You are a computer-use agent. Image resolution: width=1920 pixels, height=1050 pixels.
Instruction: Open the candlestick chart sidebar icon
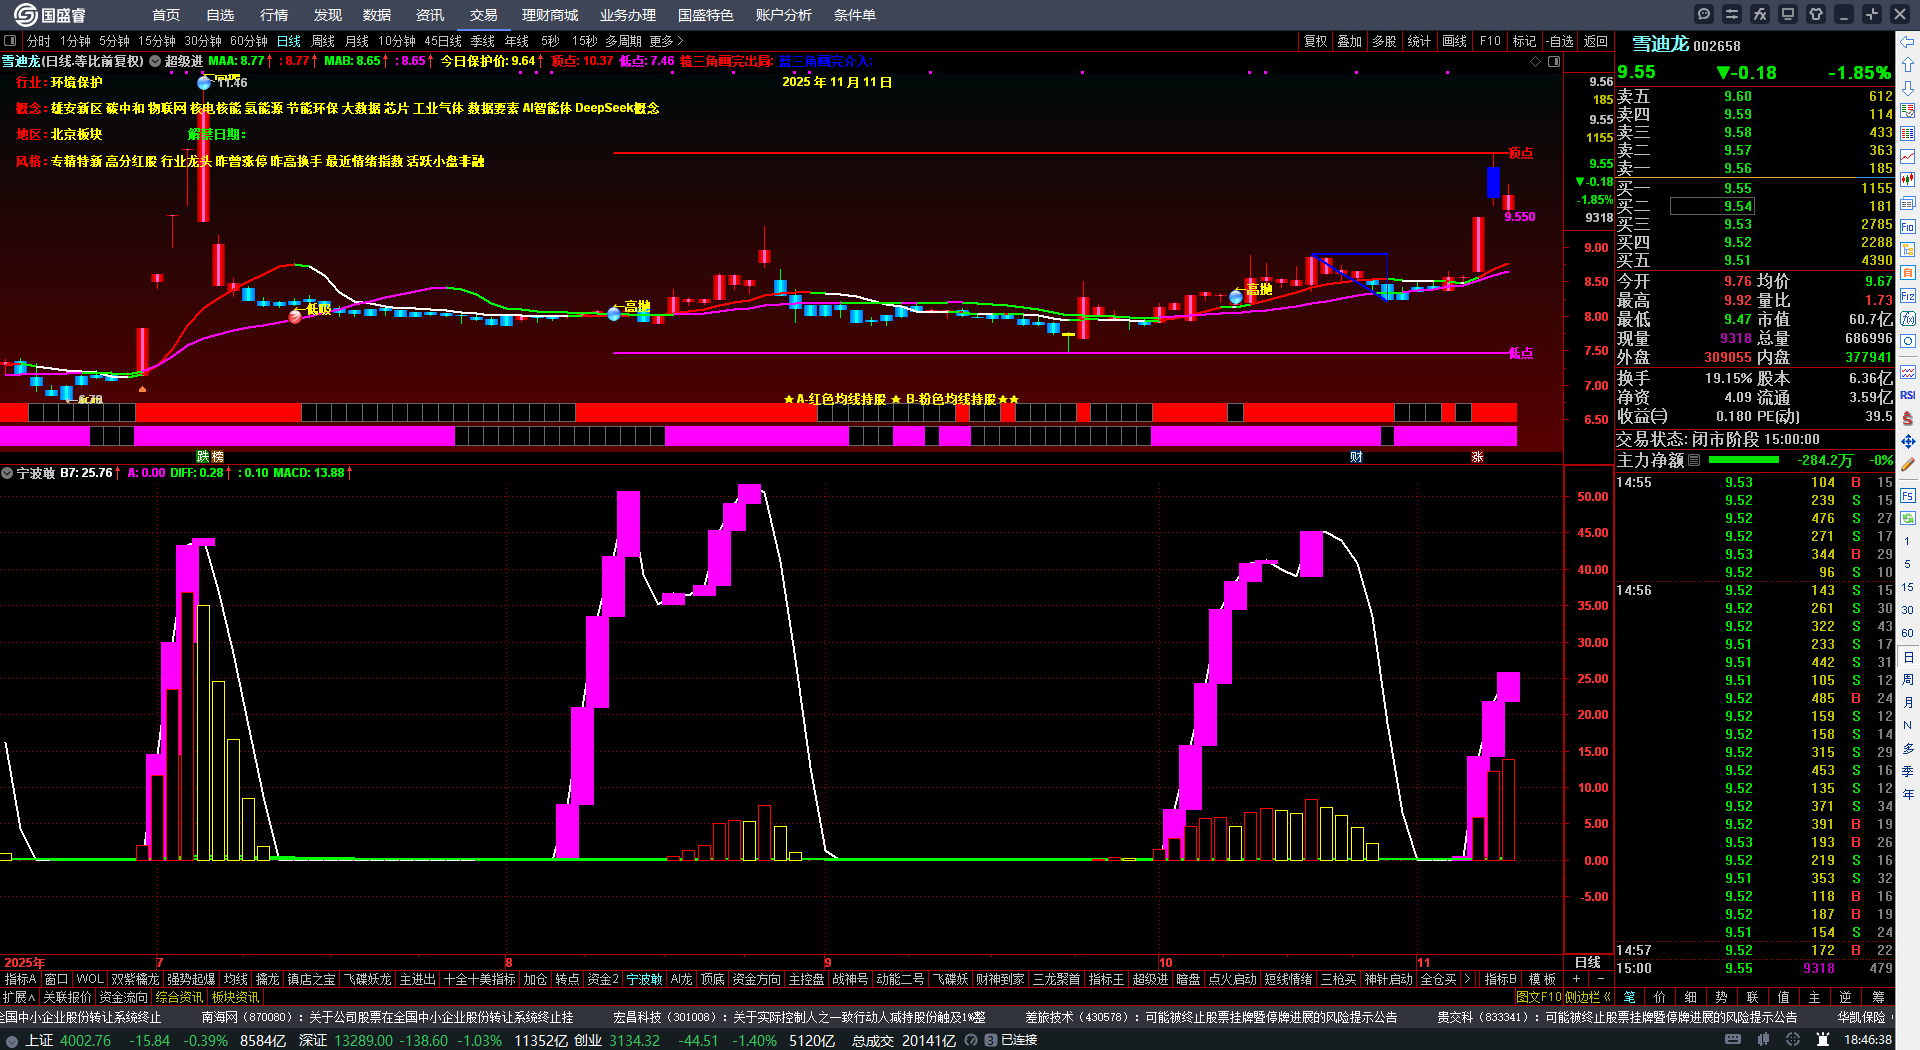pos(1908,180)
